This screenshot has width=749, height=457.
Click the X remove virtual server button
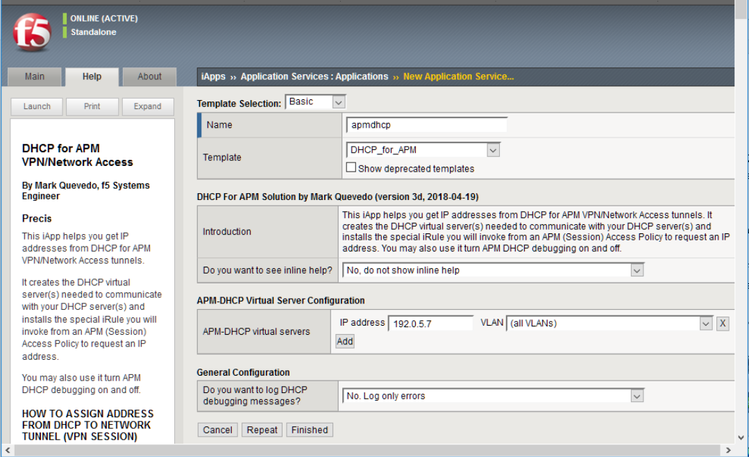point(723,323)
